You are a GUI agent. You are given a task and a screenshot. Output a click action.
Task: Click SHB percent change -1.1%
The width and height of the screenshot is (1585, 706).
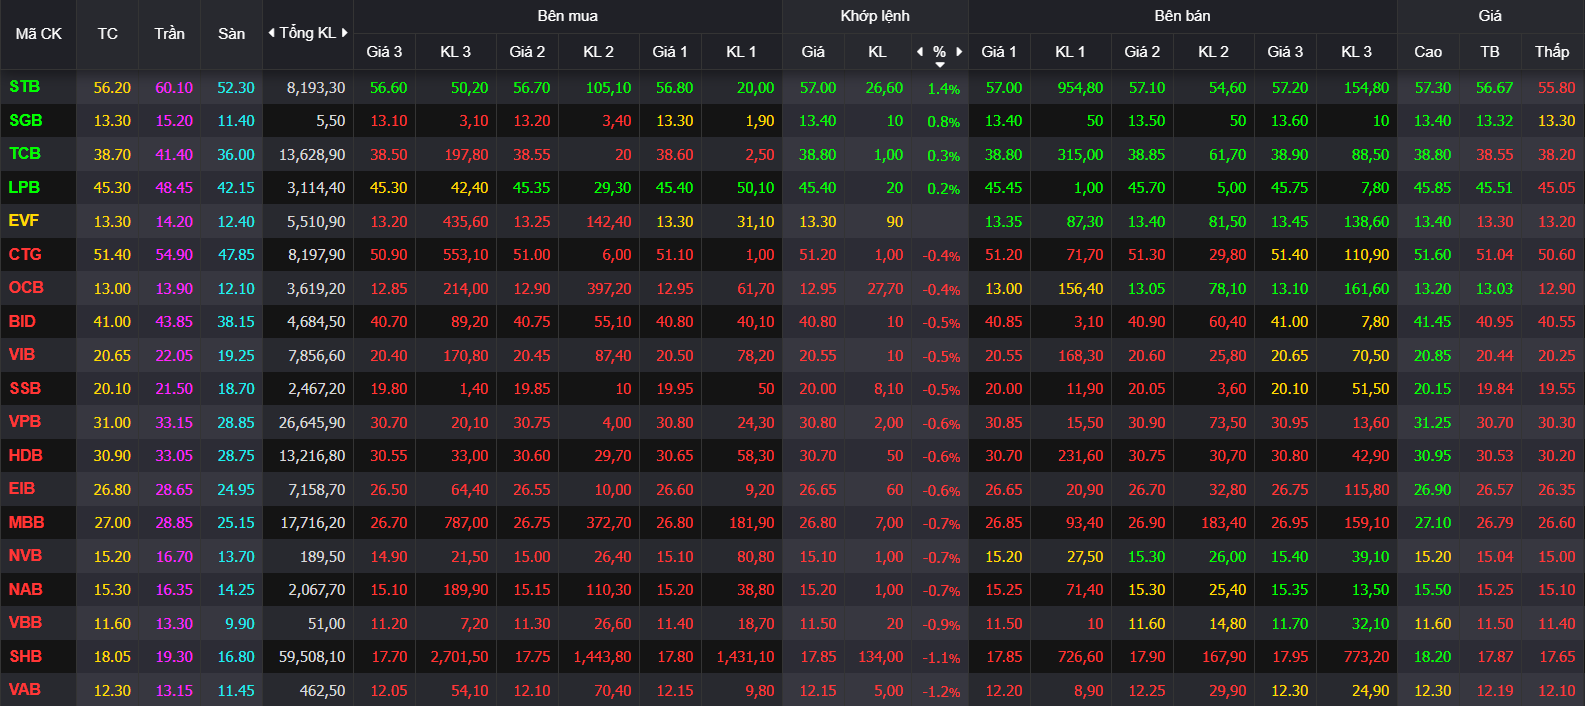(x=941, y=658)
